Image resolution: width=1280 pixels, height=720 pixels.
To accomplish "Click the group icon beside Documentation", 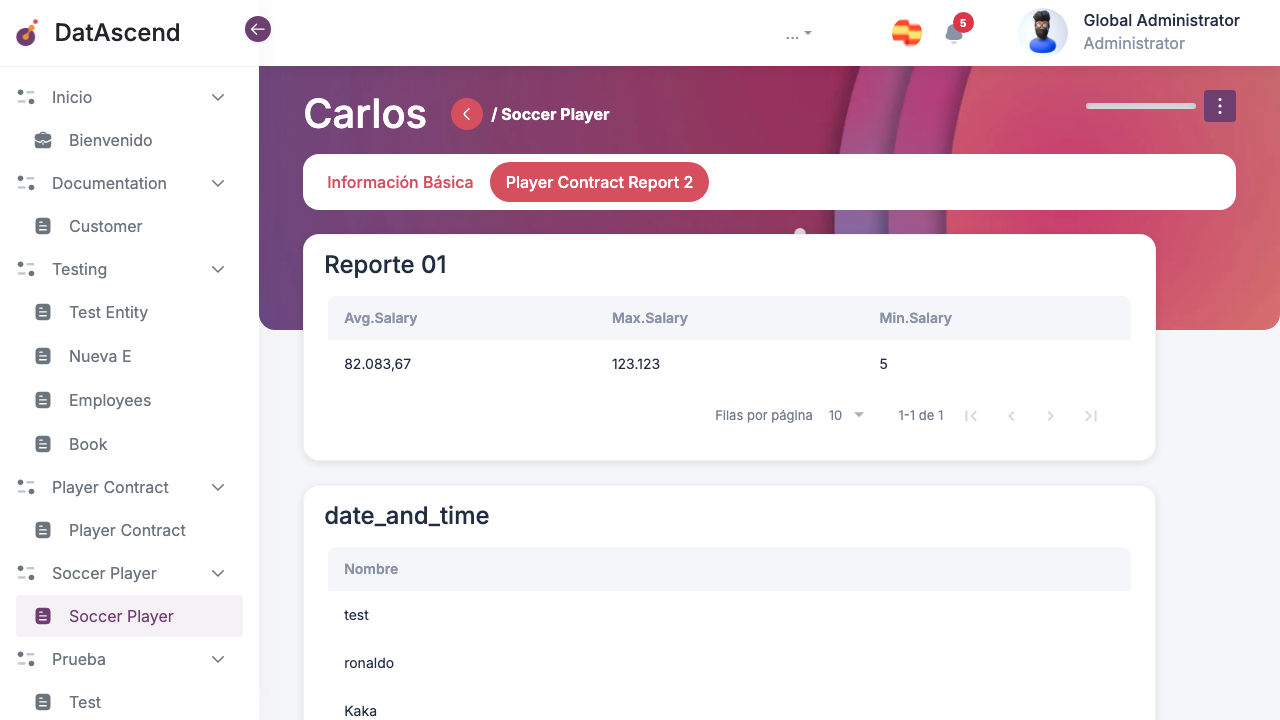I will click(26, 183).
